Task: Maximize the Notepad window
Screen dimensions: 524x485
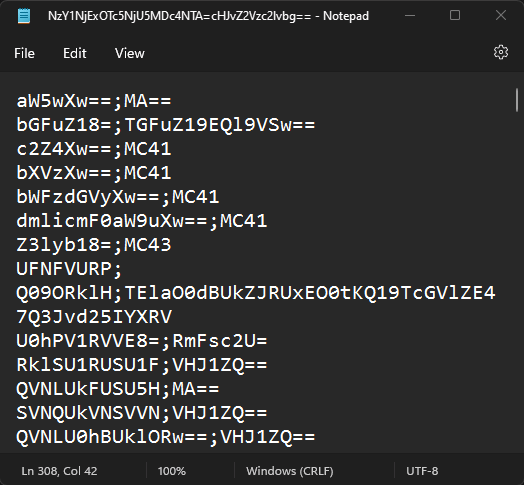Action: point(455,15)
